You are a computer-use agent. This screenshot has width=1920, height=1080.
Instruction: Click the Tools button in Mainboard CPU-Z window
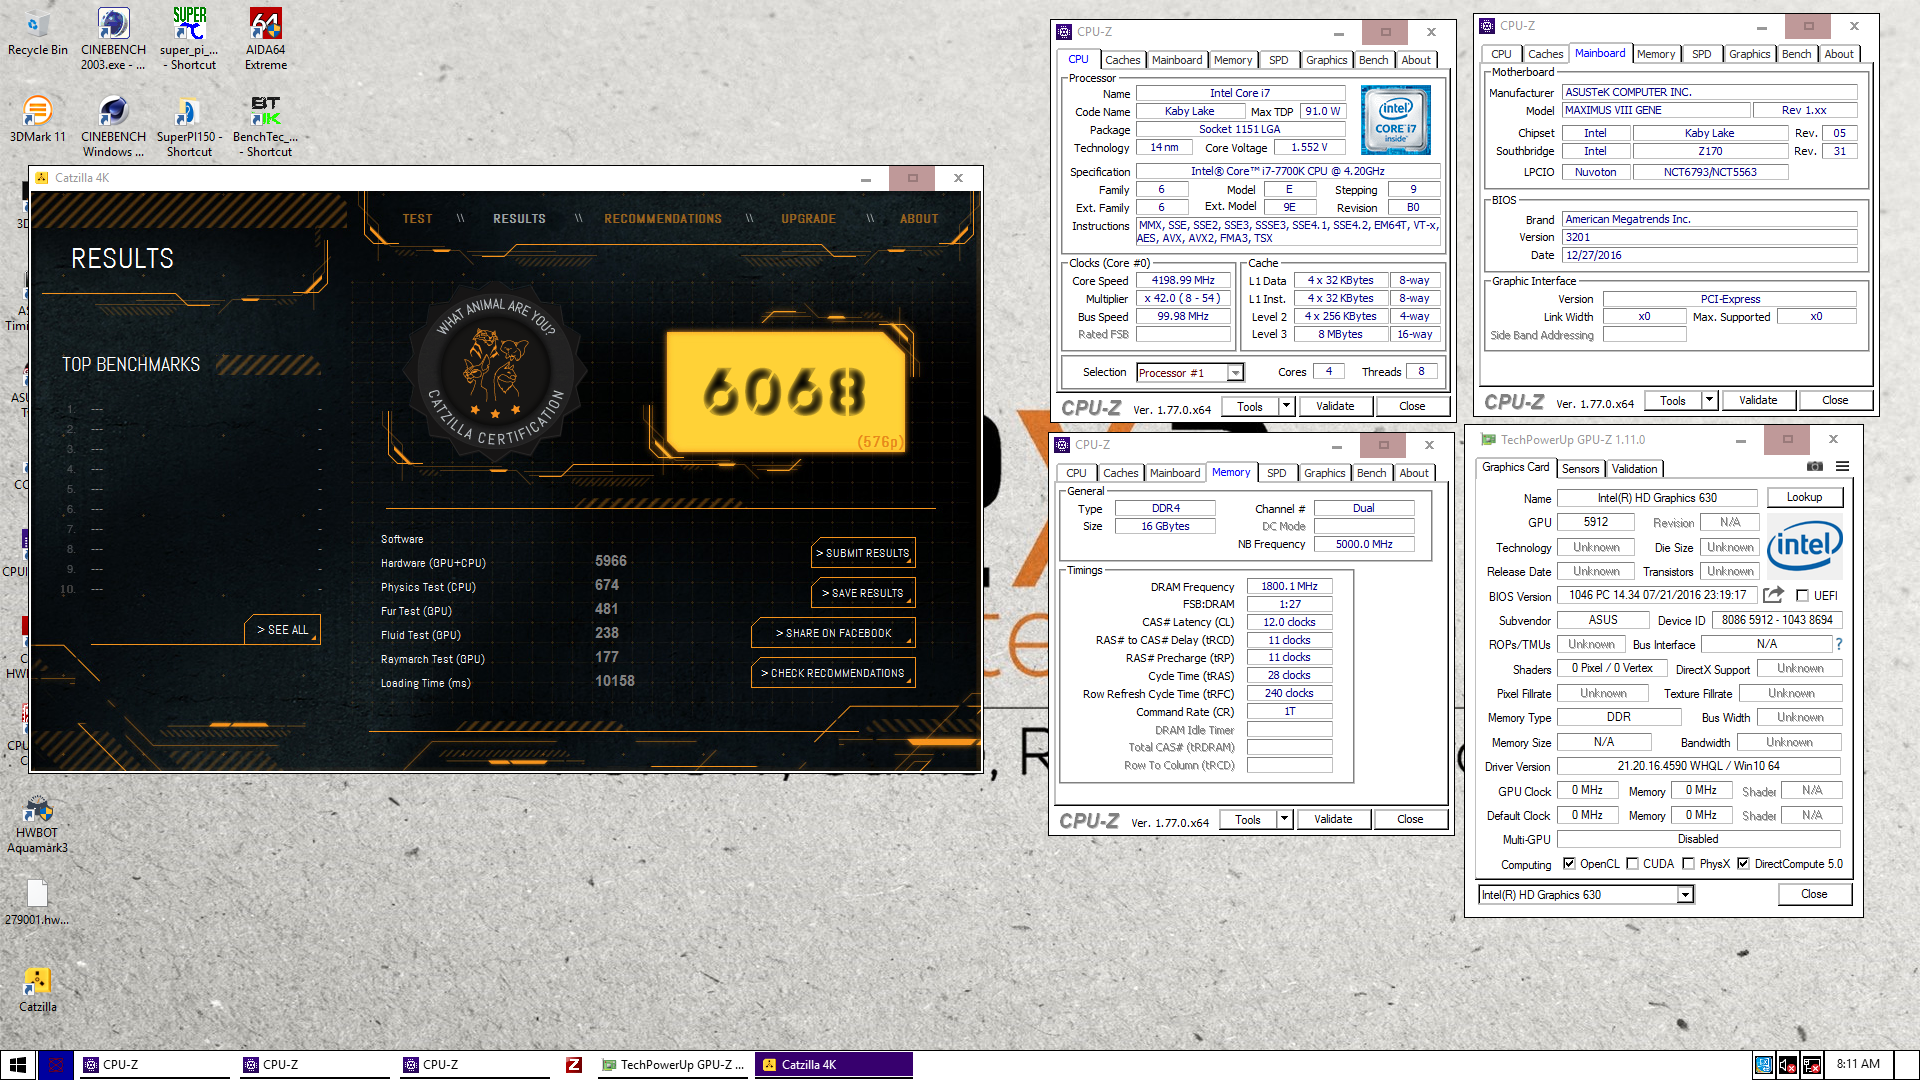pos(1673,400)
